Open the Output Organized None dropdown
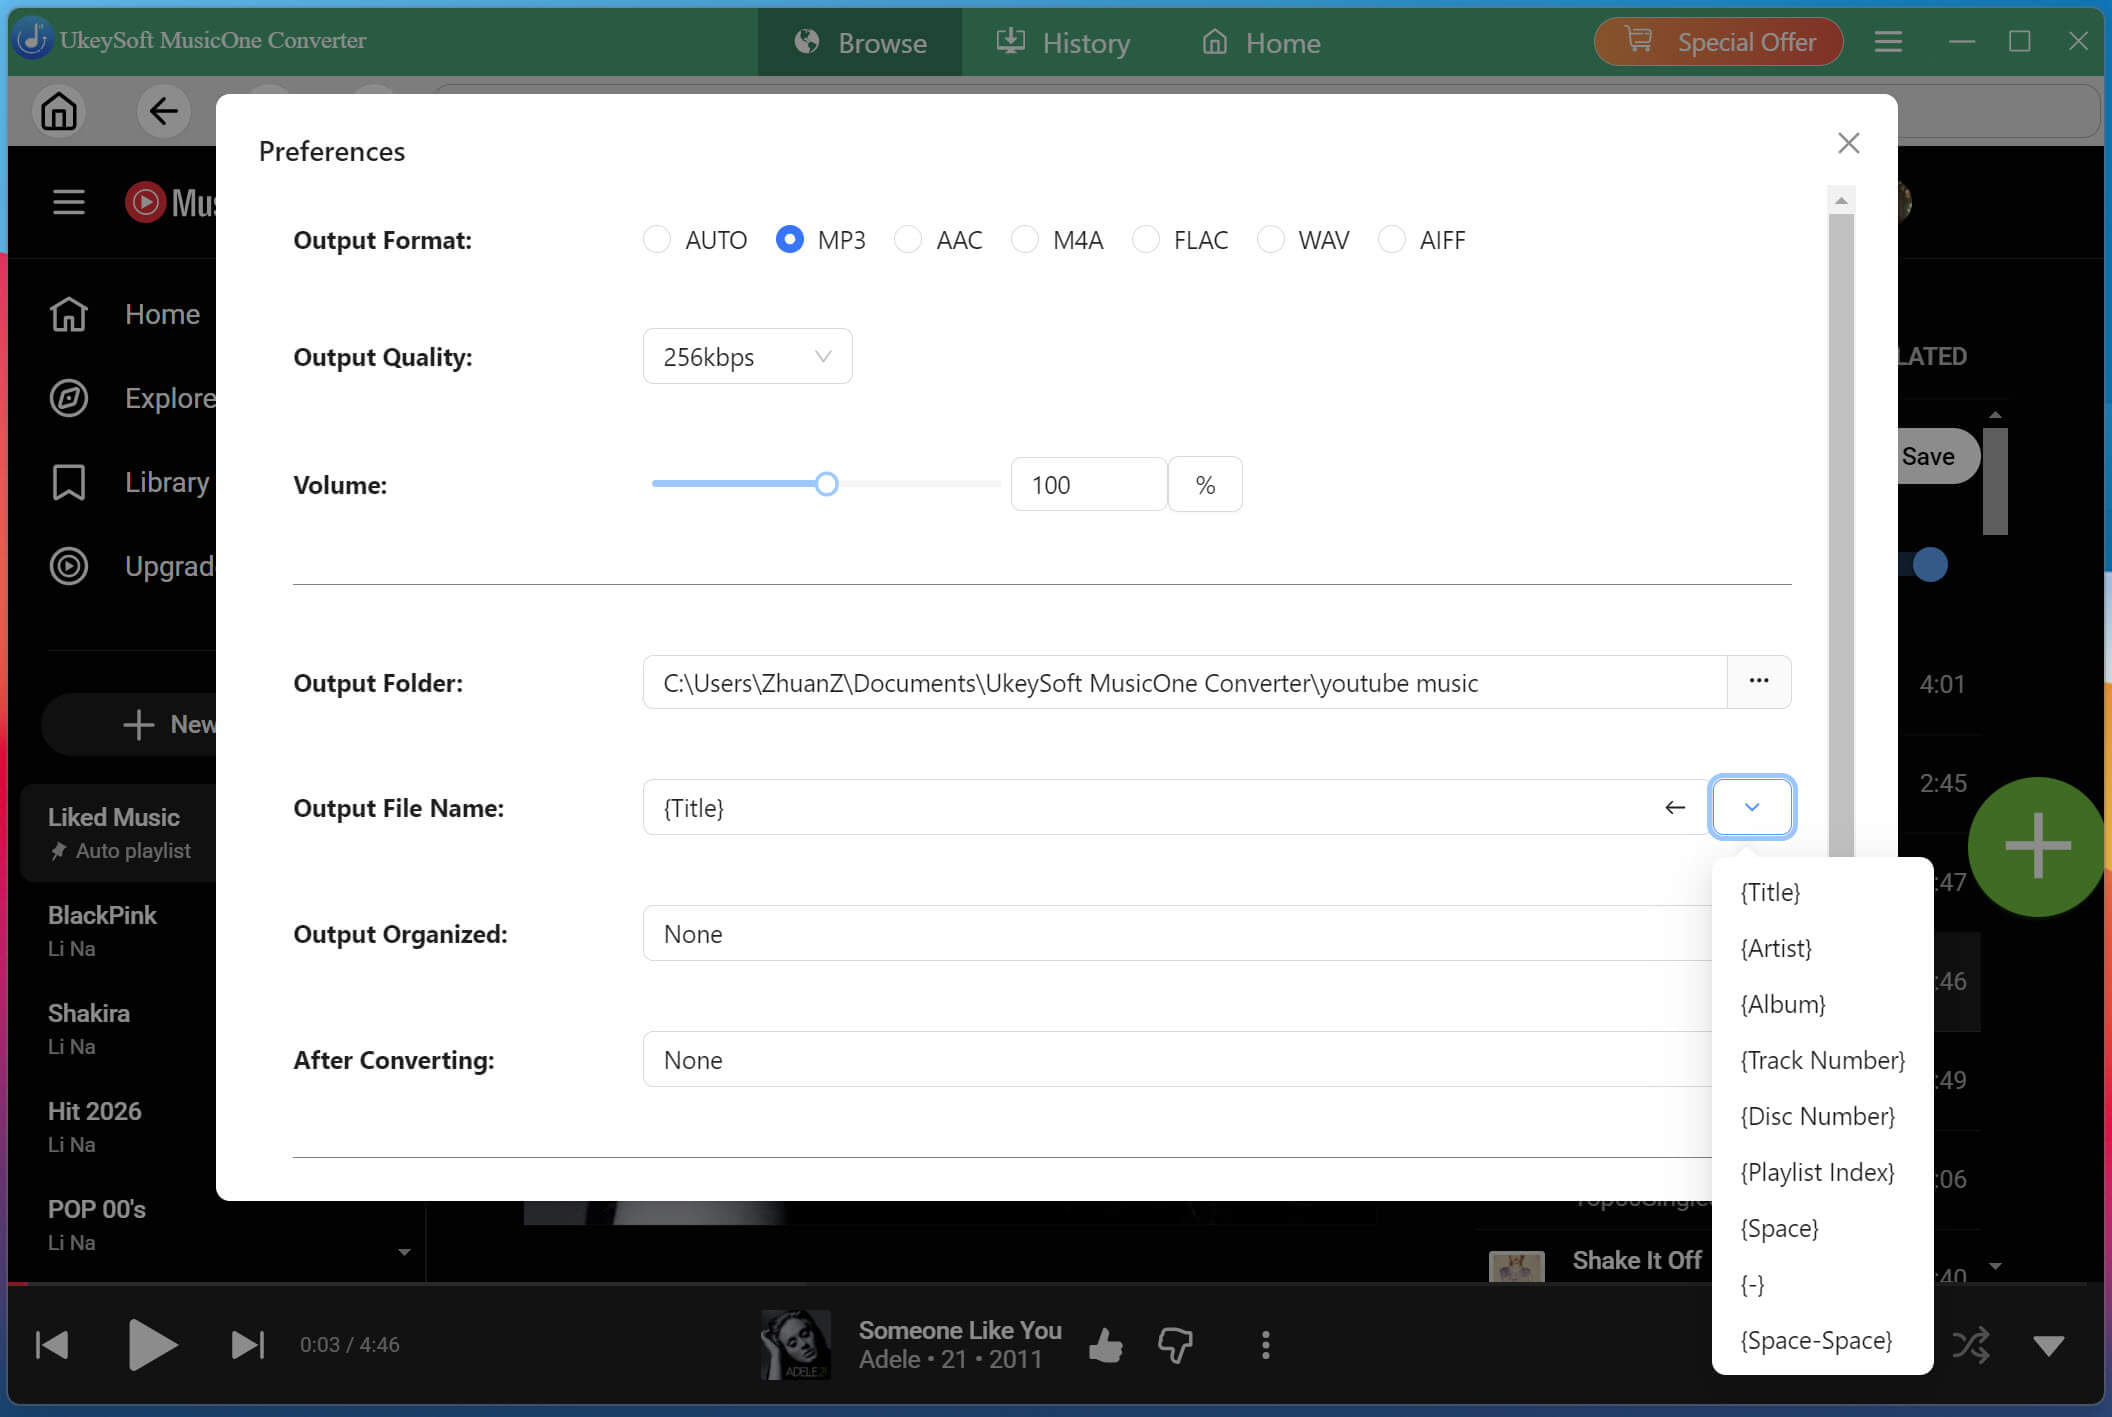The height and width of the screenshot is (1417, 2112). [x=1177, y=934]
